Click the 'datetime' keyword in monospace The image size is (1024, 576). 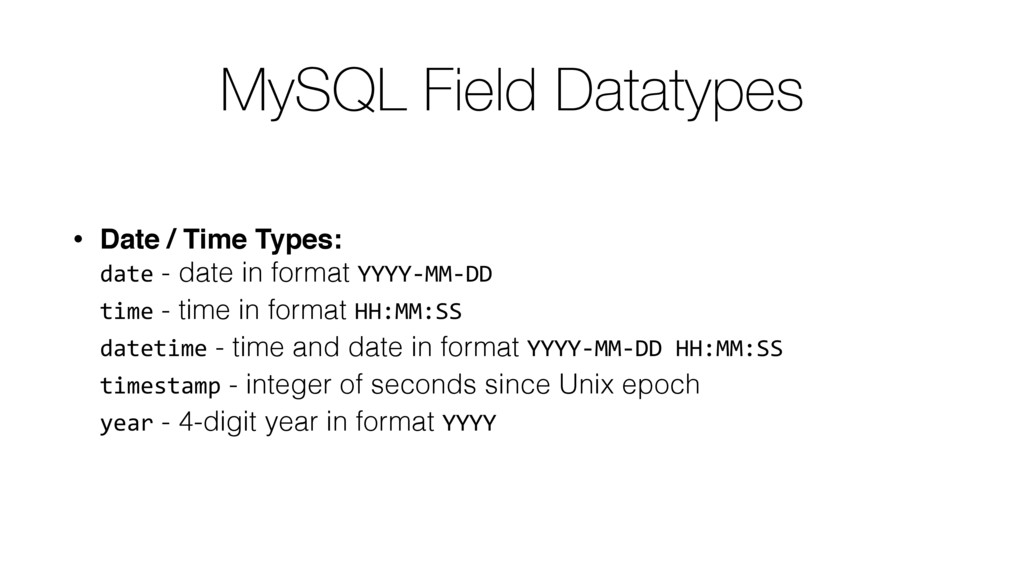[153, 348]
